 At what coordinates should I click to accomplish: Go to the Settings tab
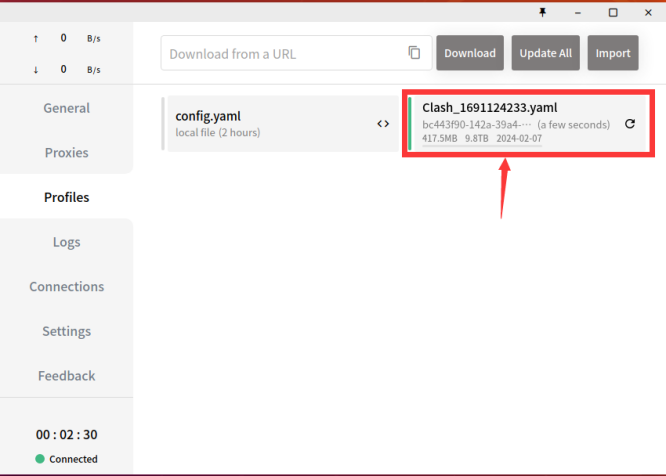point(67,331)
